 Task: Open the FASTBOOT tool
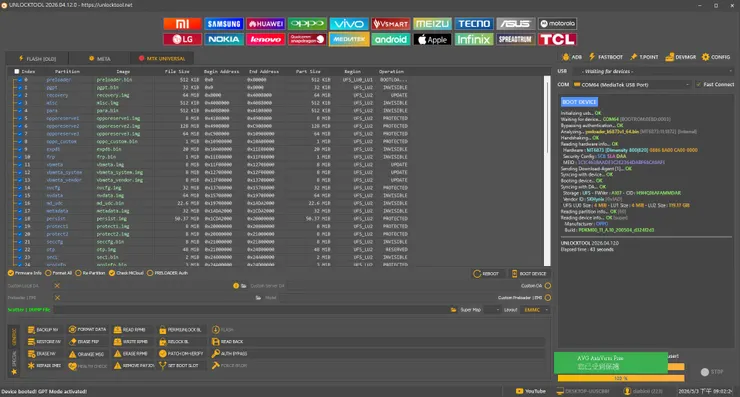tap(606, 57)
